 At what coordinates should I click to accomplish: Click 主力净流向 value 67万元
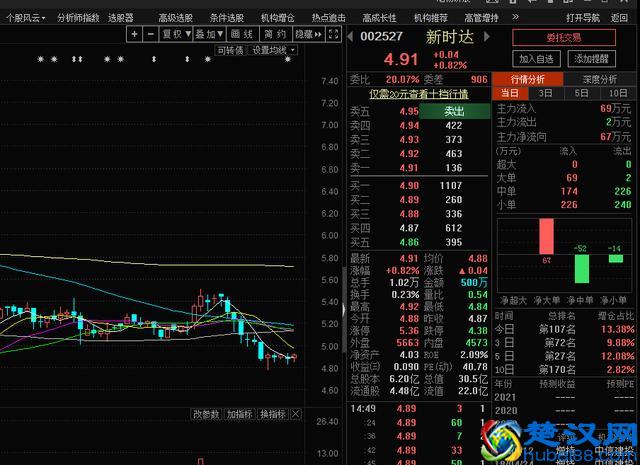point(616,137)
